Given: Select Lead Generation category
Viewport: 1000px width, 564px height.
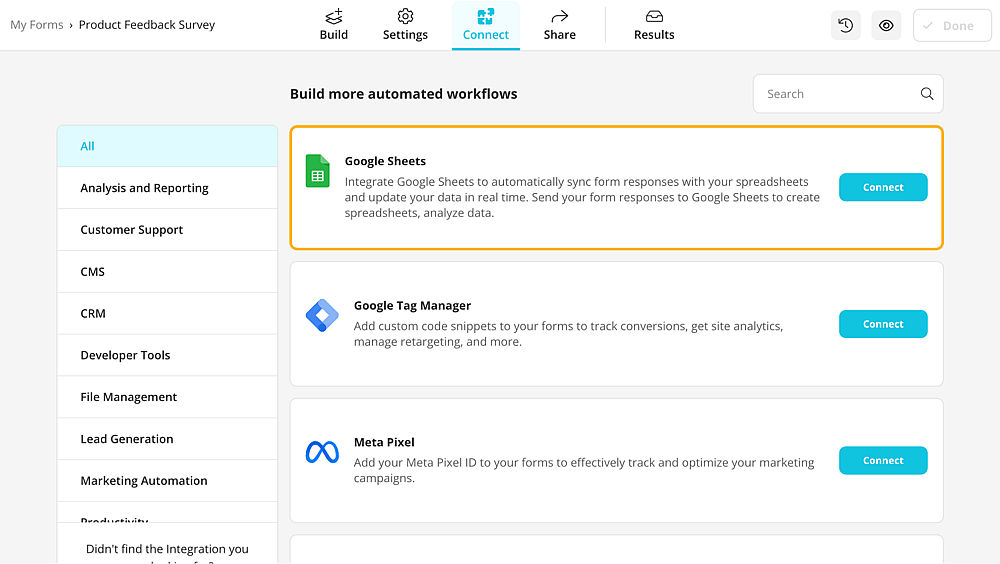Looking at the screenshot, I should point(167,439).
